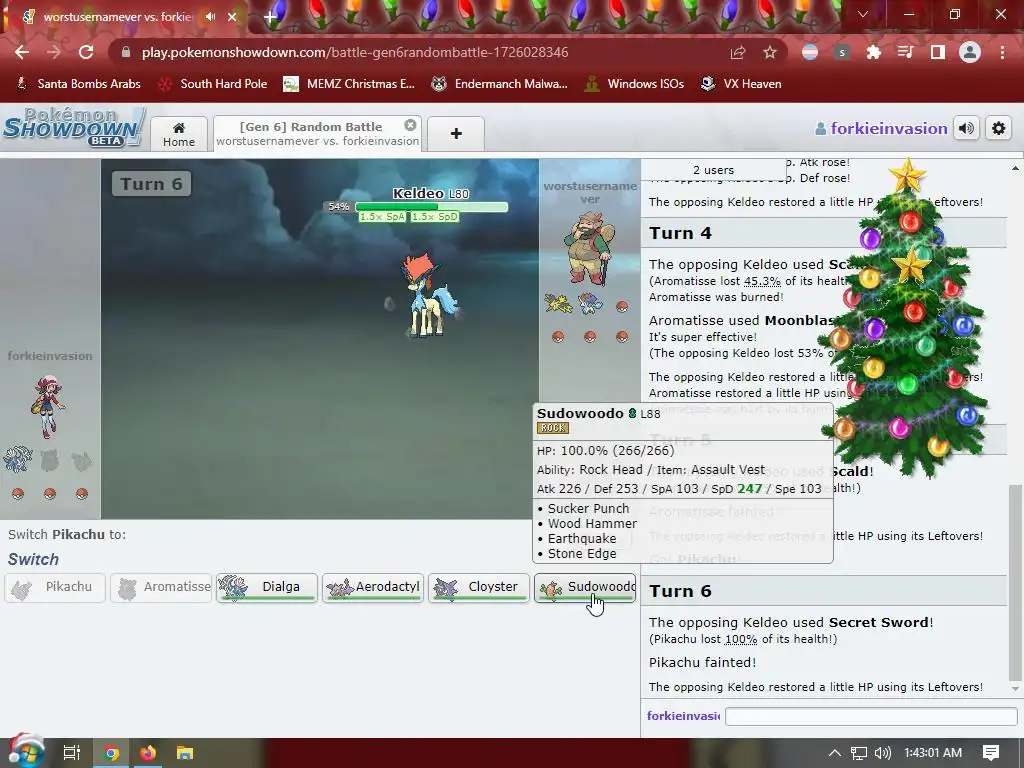This screenshot has height=768, width=1024.
Task: Open the network tray icon
Action: (859, 753)
